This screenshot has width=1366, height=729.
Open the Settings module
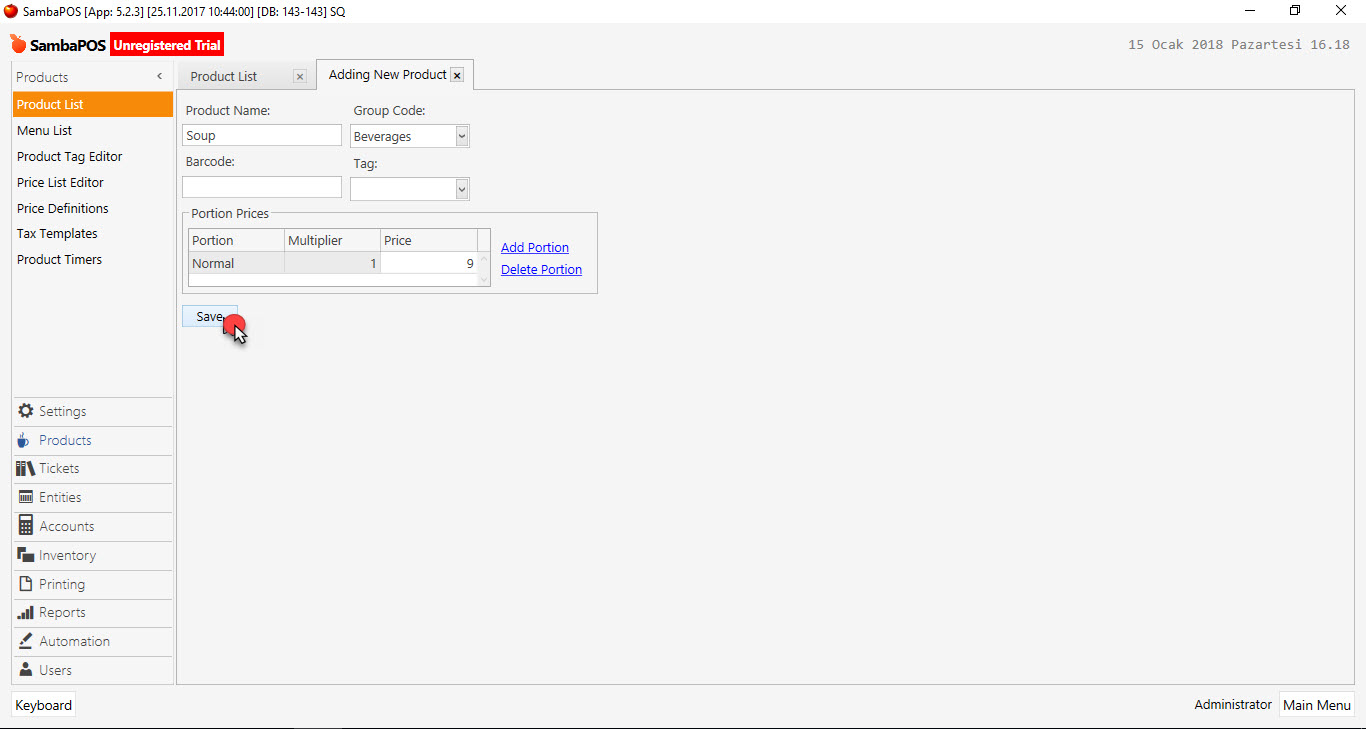(60, 411)
